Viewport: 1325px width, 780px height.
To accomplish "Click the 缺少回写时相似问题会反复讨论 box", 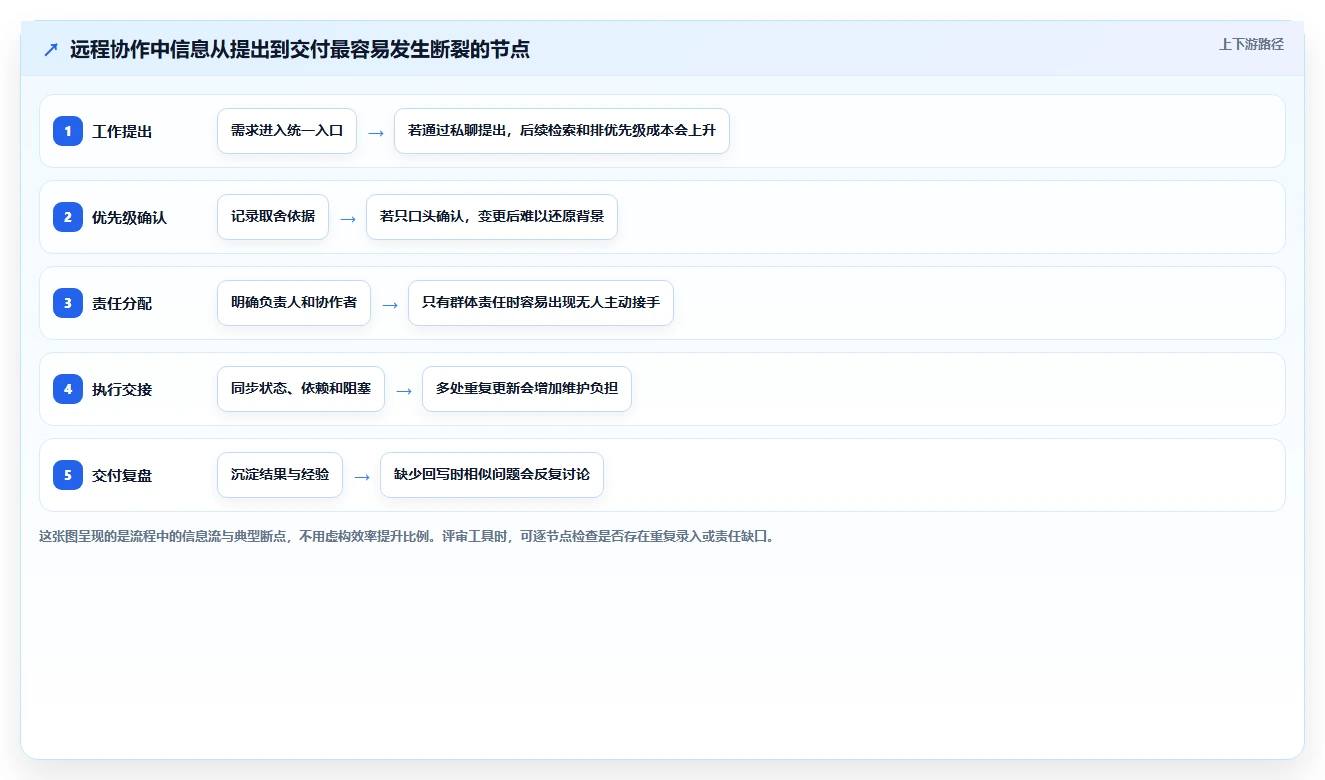I will pyautogui.click(x=492, y=475).
